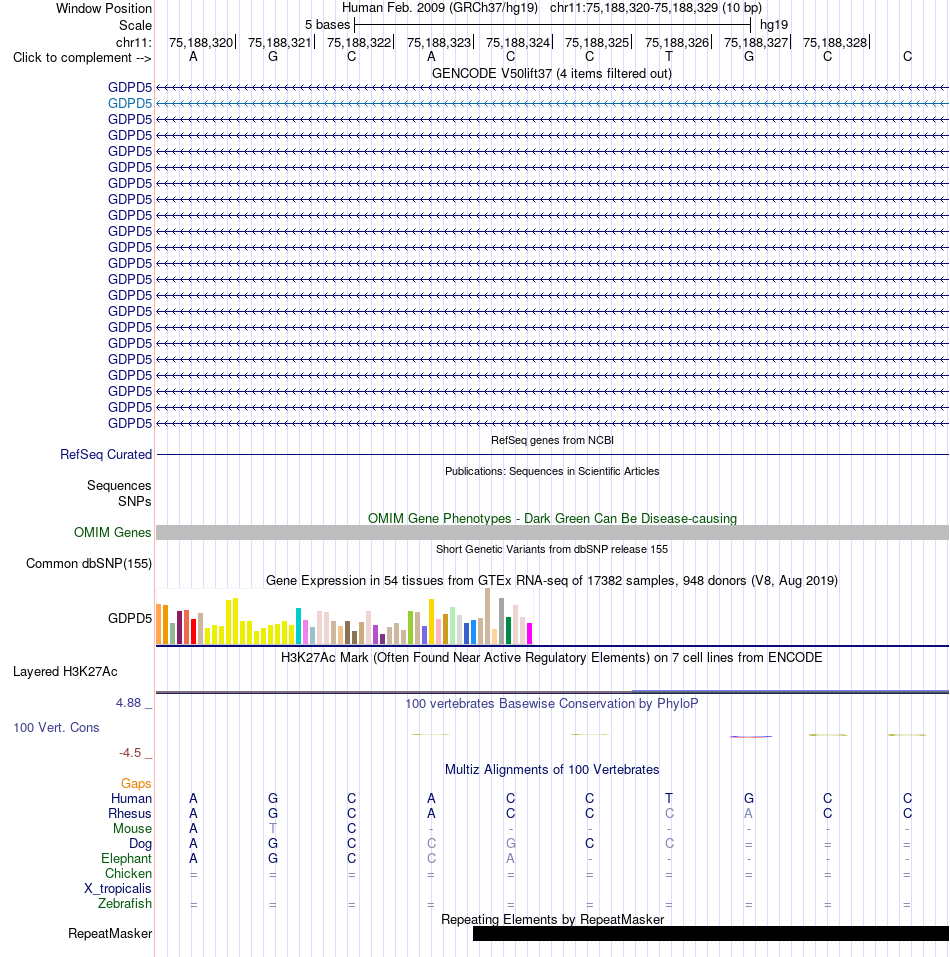Open the "Short Genetic Variants from dbSNP release 155" title
This screenshot has width=950, height=957.
pos(552,549)
